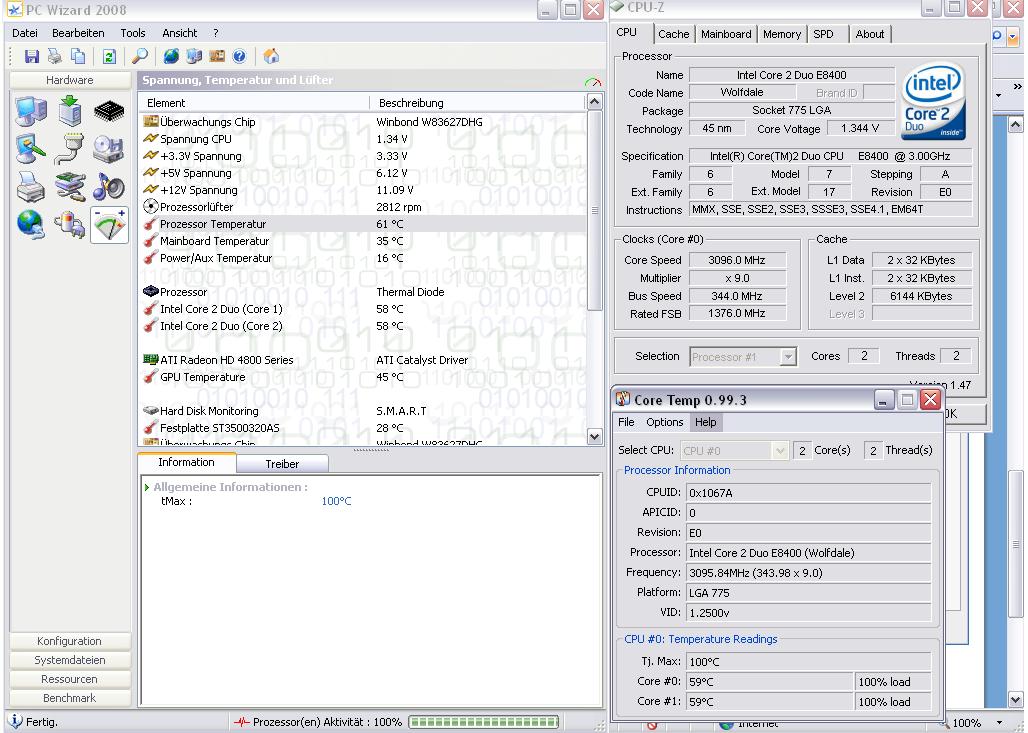Click the Konfiguration category button

(70, 641)
